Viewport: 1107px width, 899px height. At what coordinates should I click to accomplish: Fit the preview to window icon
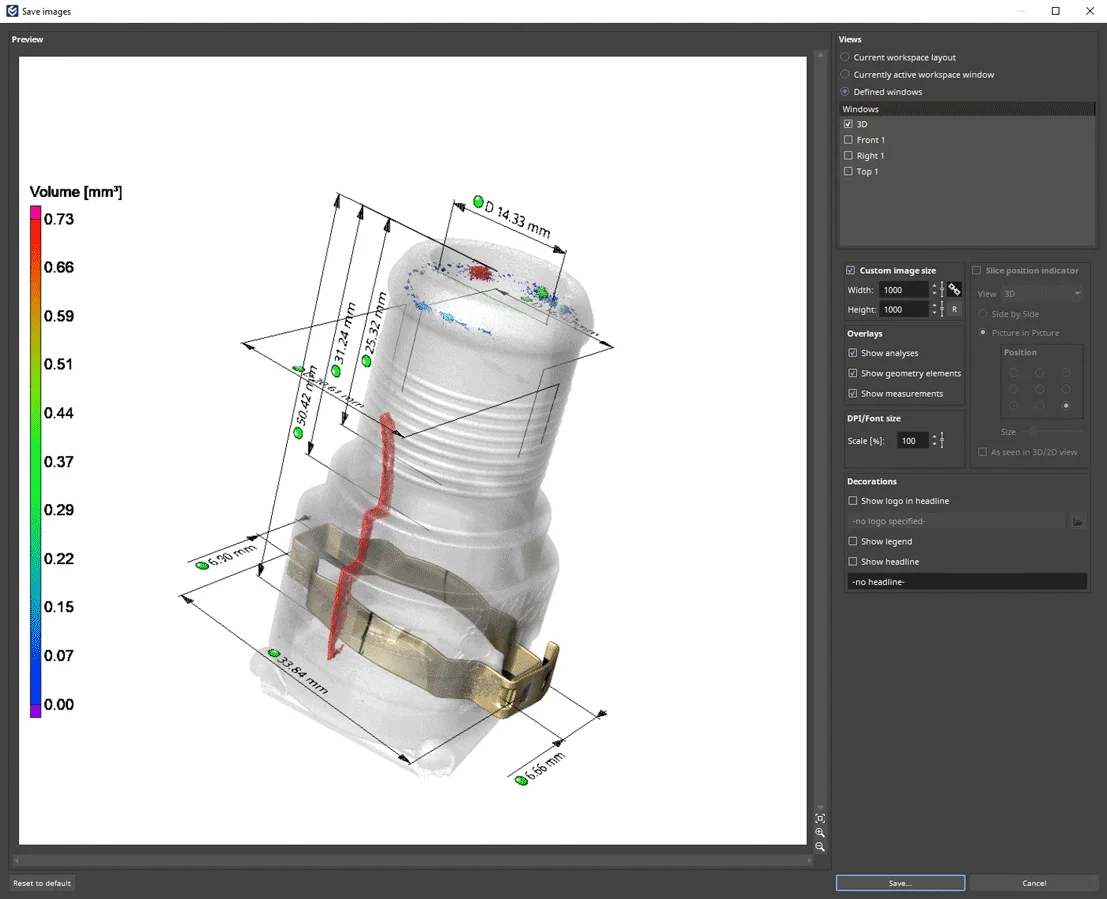[820, 818]
